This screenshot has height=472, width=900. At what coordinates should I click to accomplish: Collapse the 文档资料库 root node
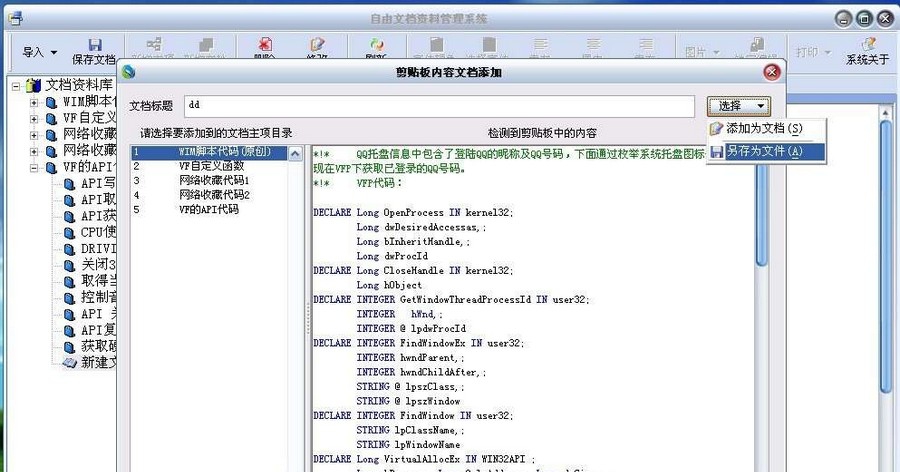16,87
